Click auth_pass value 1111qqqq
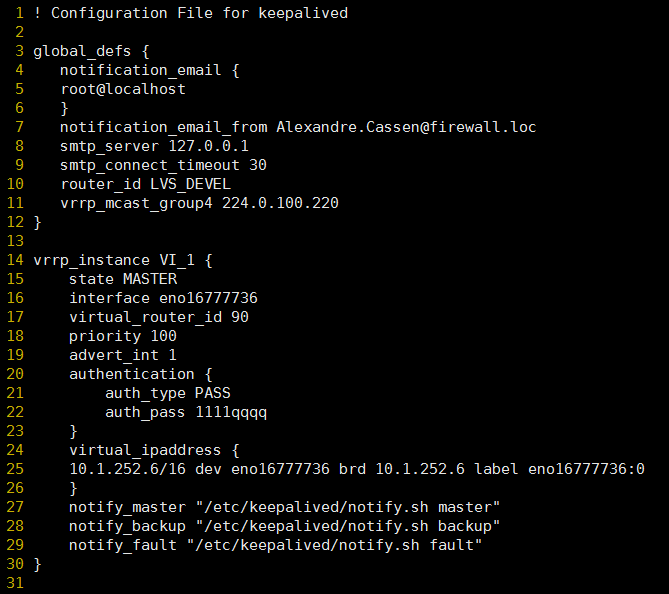Image resolution: width=669 pixels, height=594 pixels. click(231, 413)
